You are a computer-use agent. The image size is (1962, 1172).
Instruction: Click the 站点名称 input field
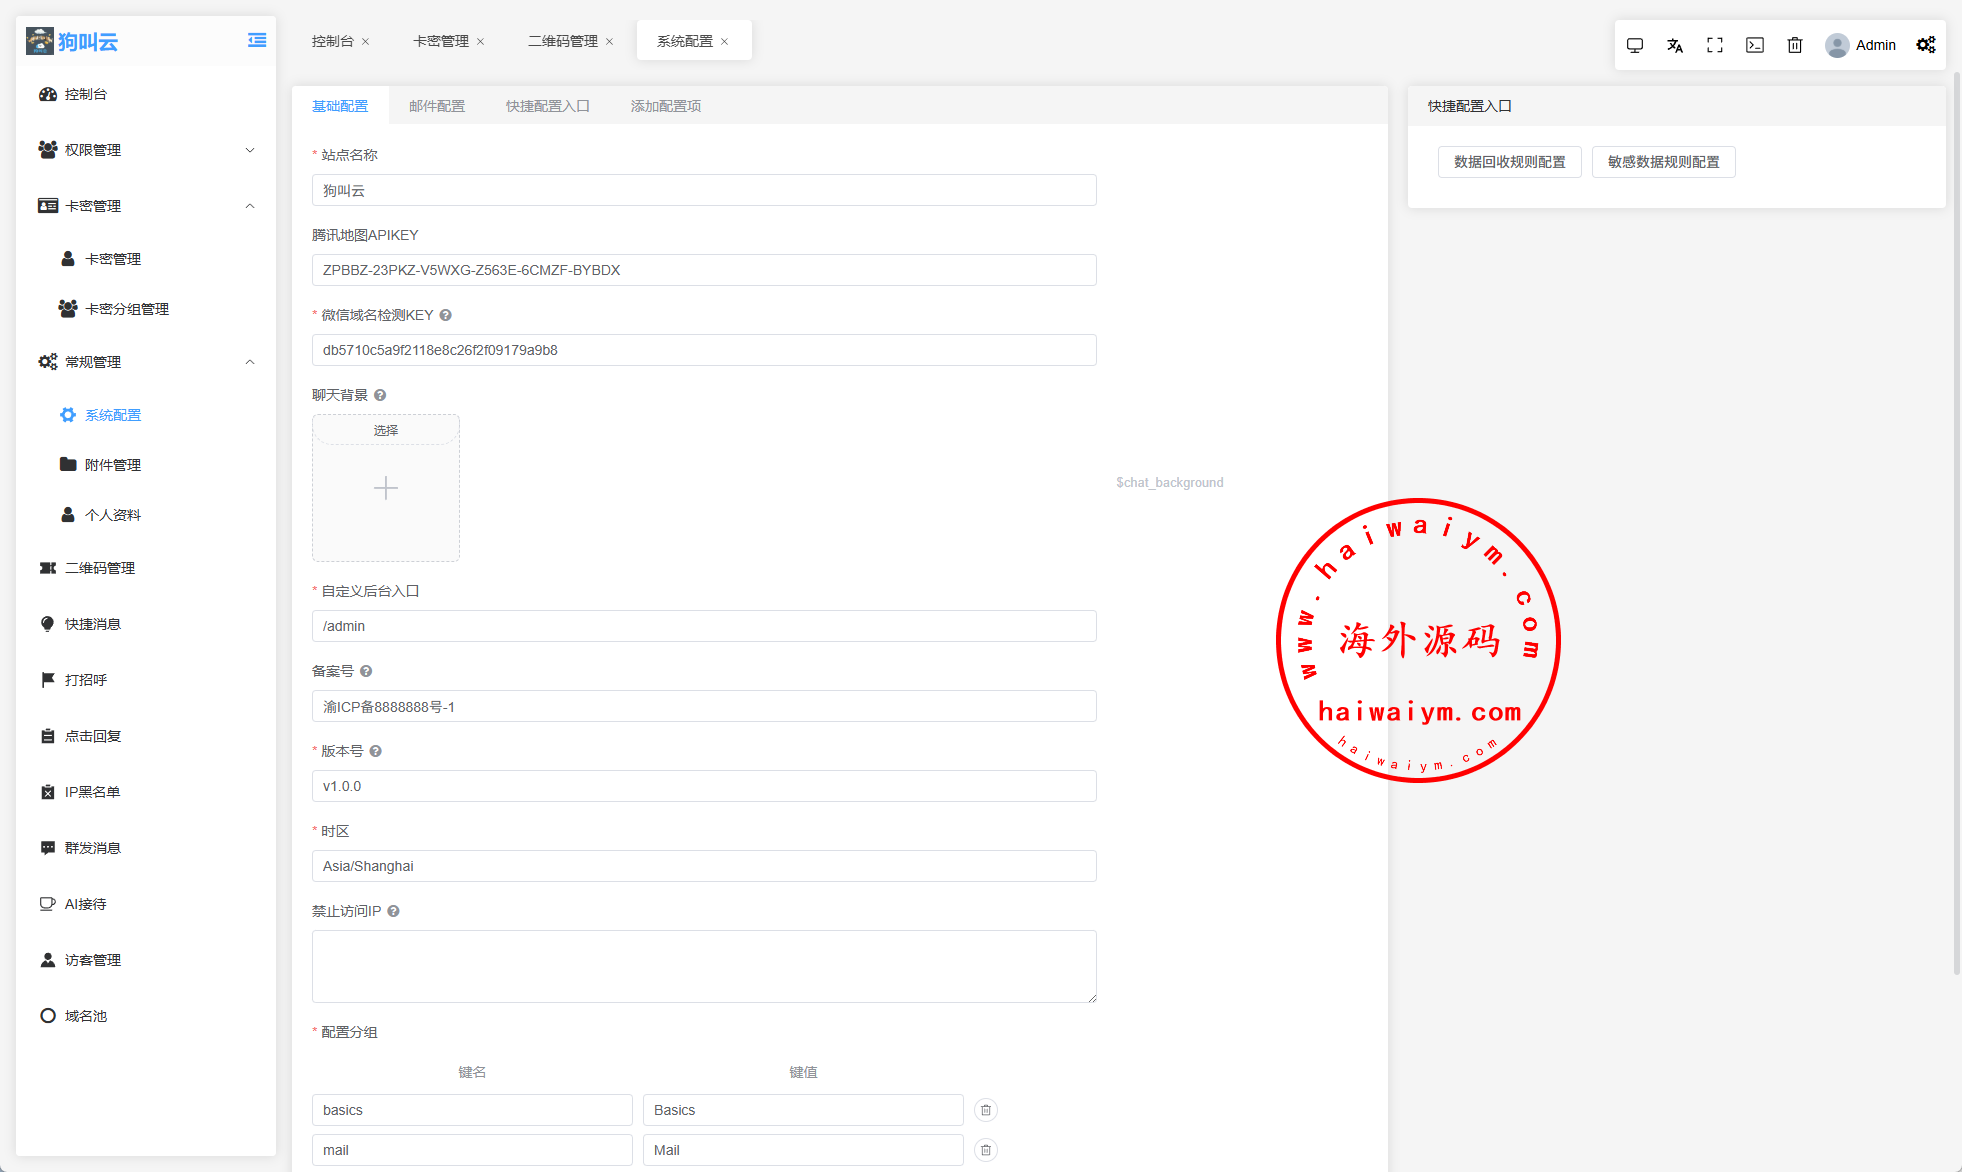coord(704,190)
